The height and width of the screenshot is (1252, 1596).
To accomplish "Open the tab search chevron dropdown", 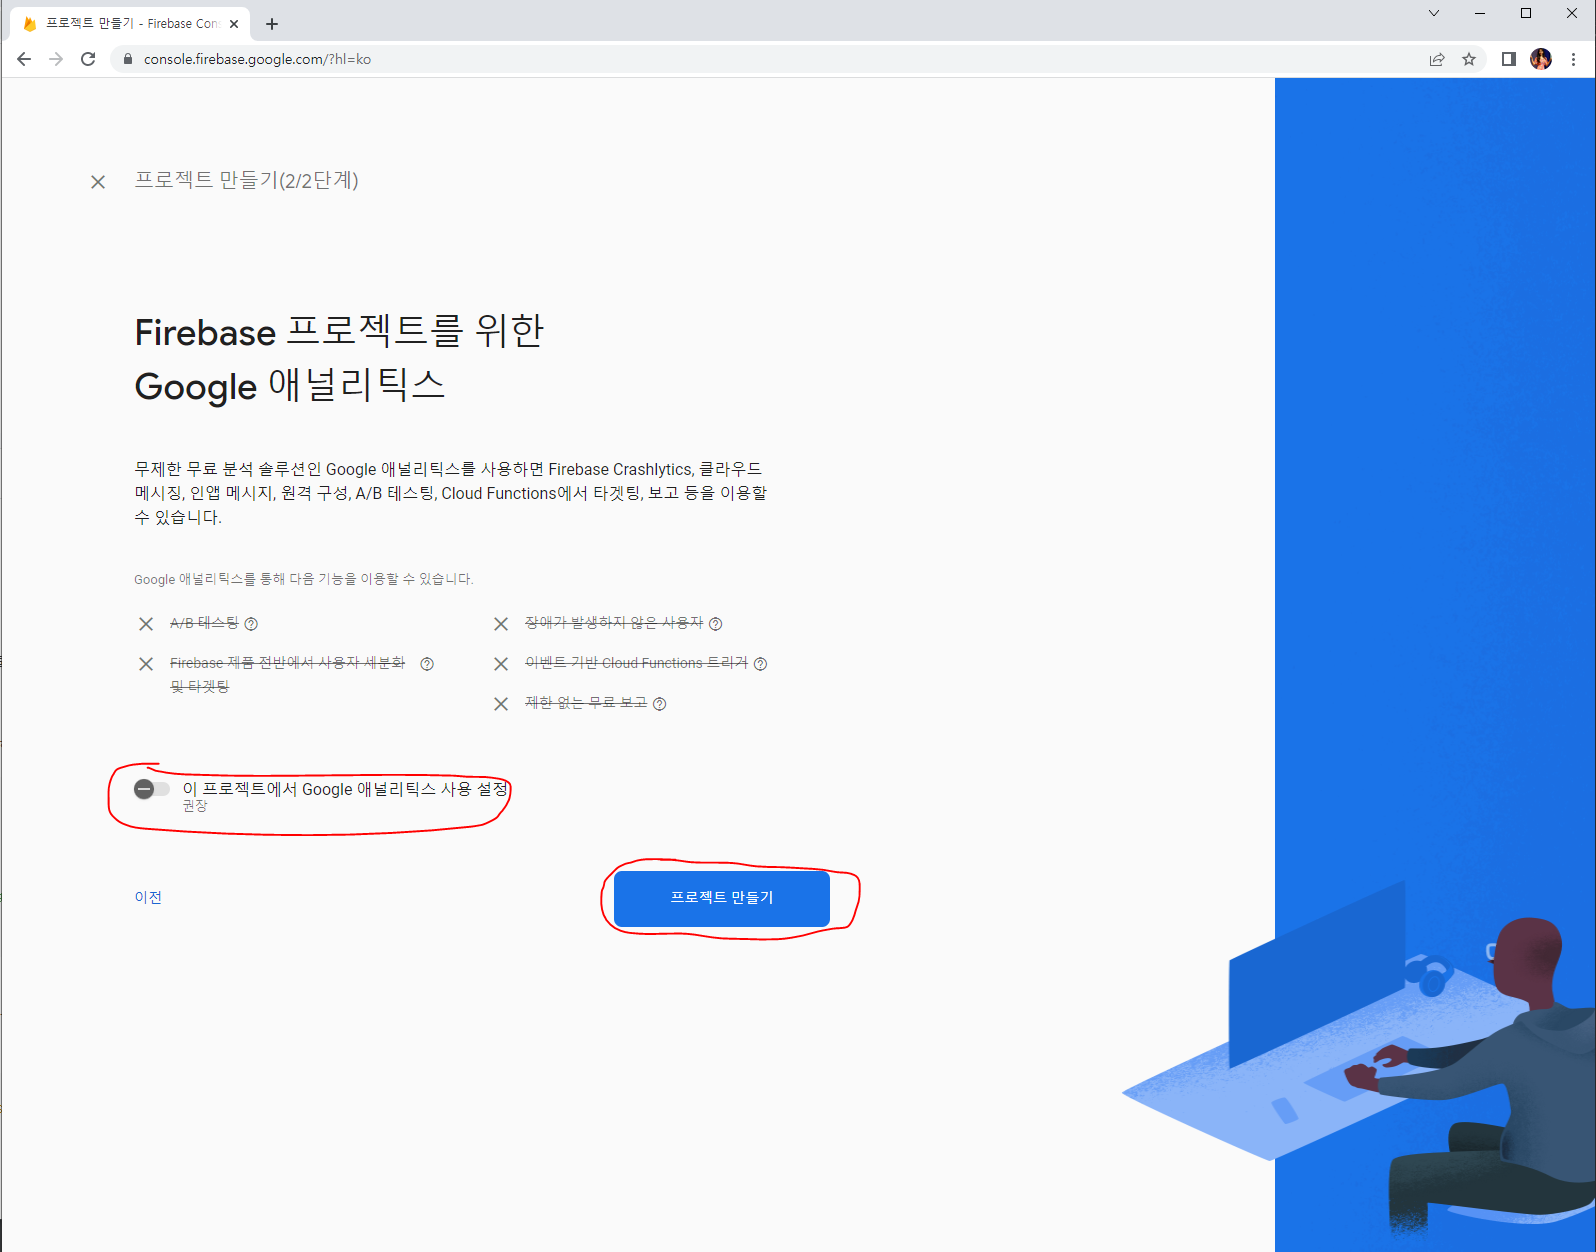I will pyautogui.click(x=1434, y=13).
